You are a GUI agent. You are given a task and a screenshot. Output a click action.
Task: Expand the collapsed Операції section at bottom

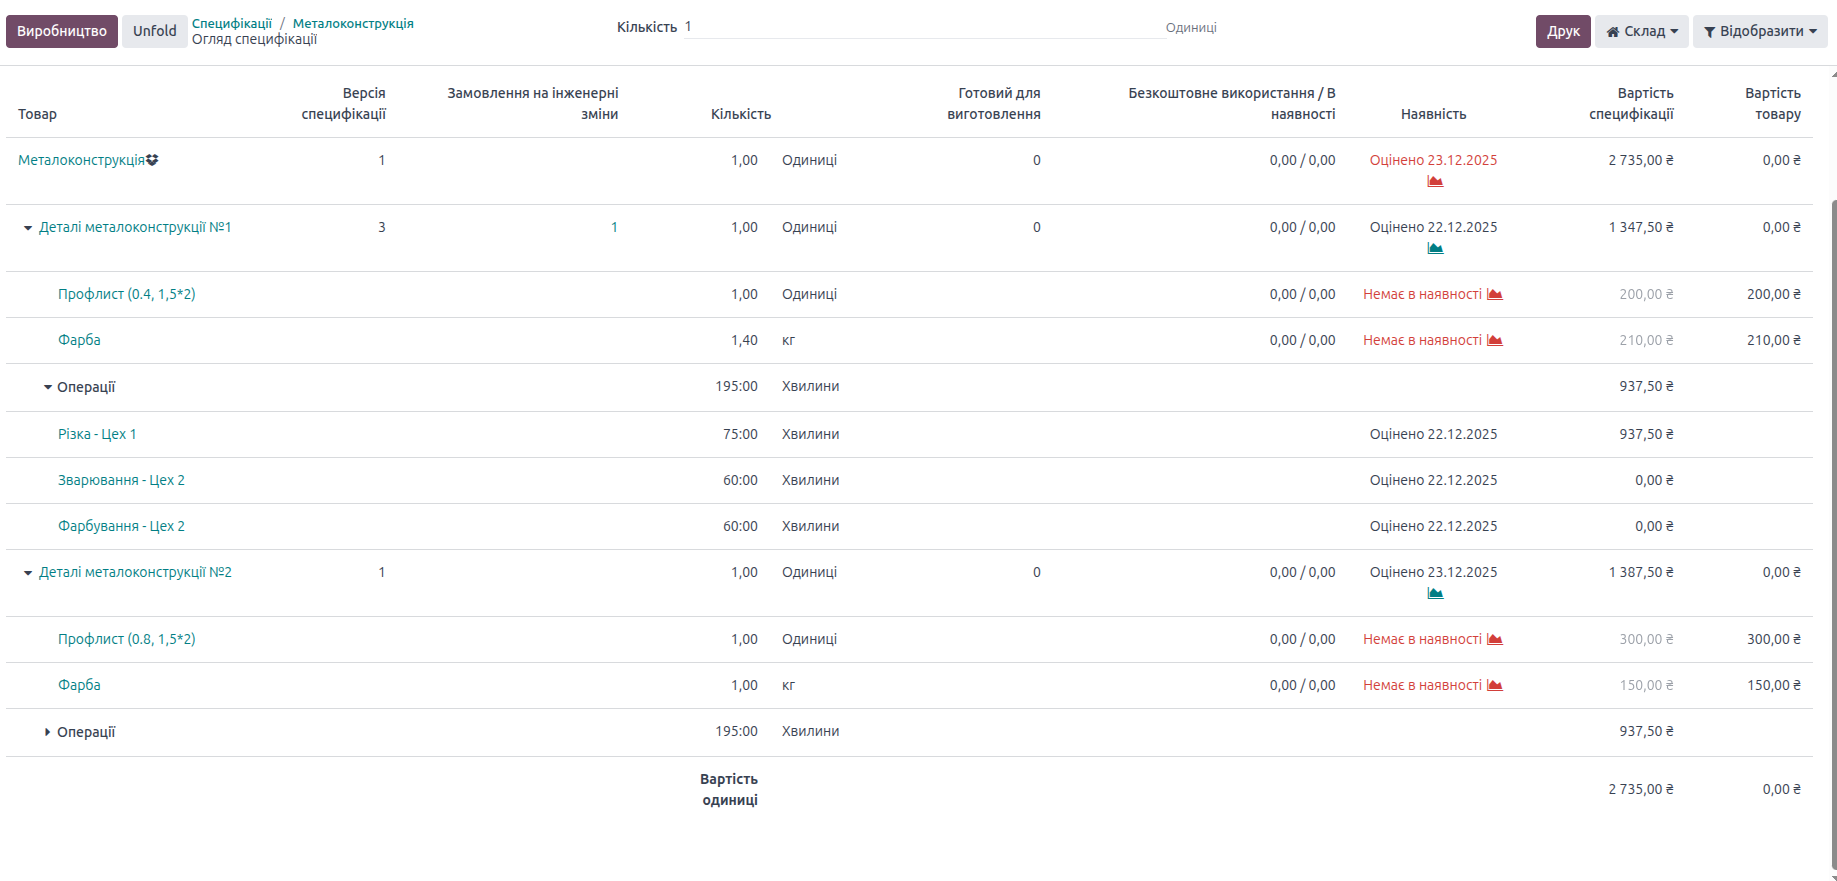pyautogui.click(x=48, y=732)
